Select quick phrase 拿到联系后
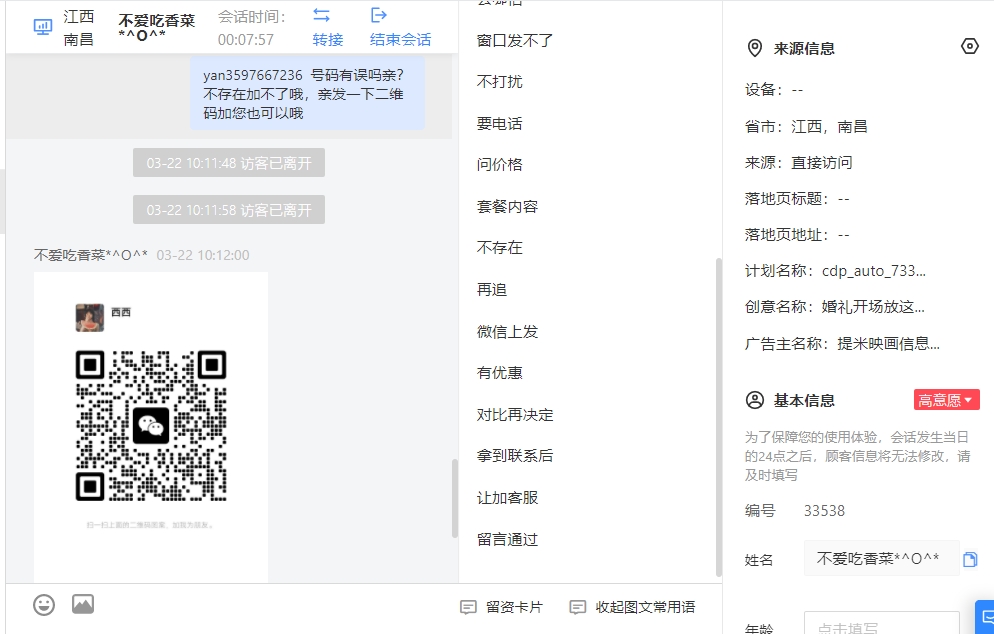 pyautogui.click(x=515, y=456)
